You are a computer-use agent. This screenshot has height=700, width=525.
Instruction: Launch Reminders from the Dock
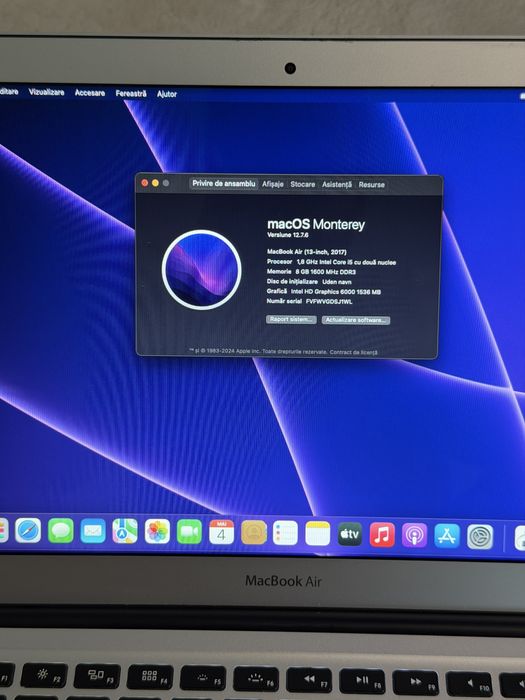285,533
